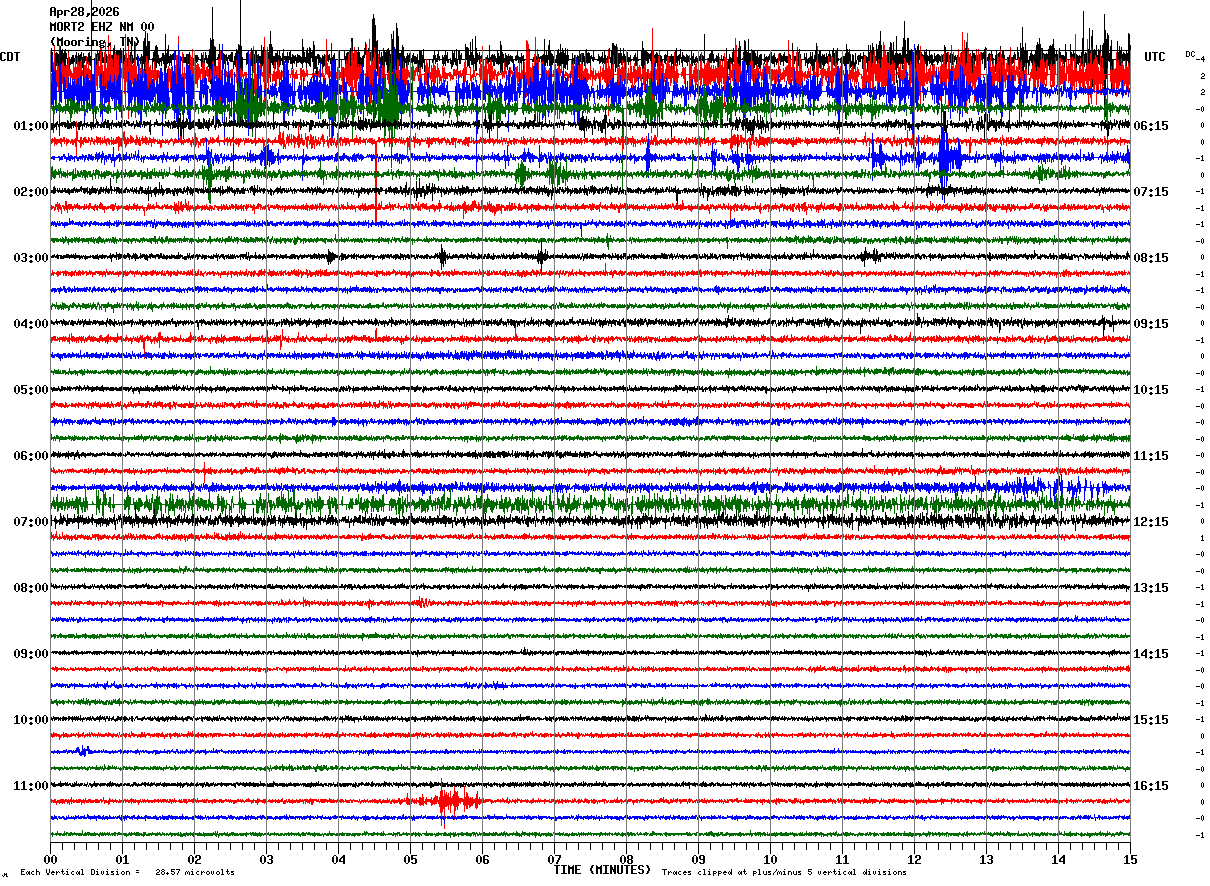Screen dimensions: 1210x886
Task: Click the 07:00 CDT row label
Action: coord(31,522)
